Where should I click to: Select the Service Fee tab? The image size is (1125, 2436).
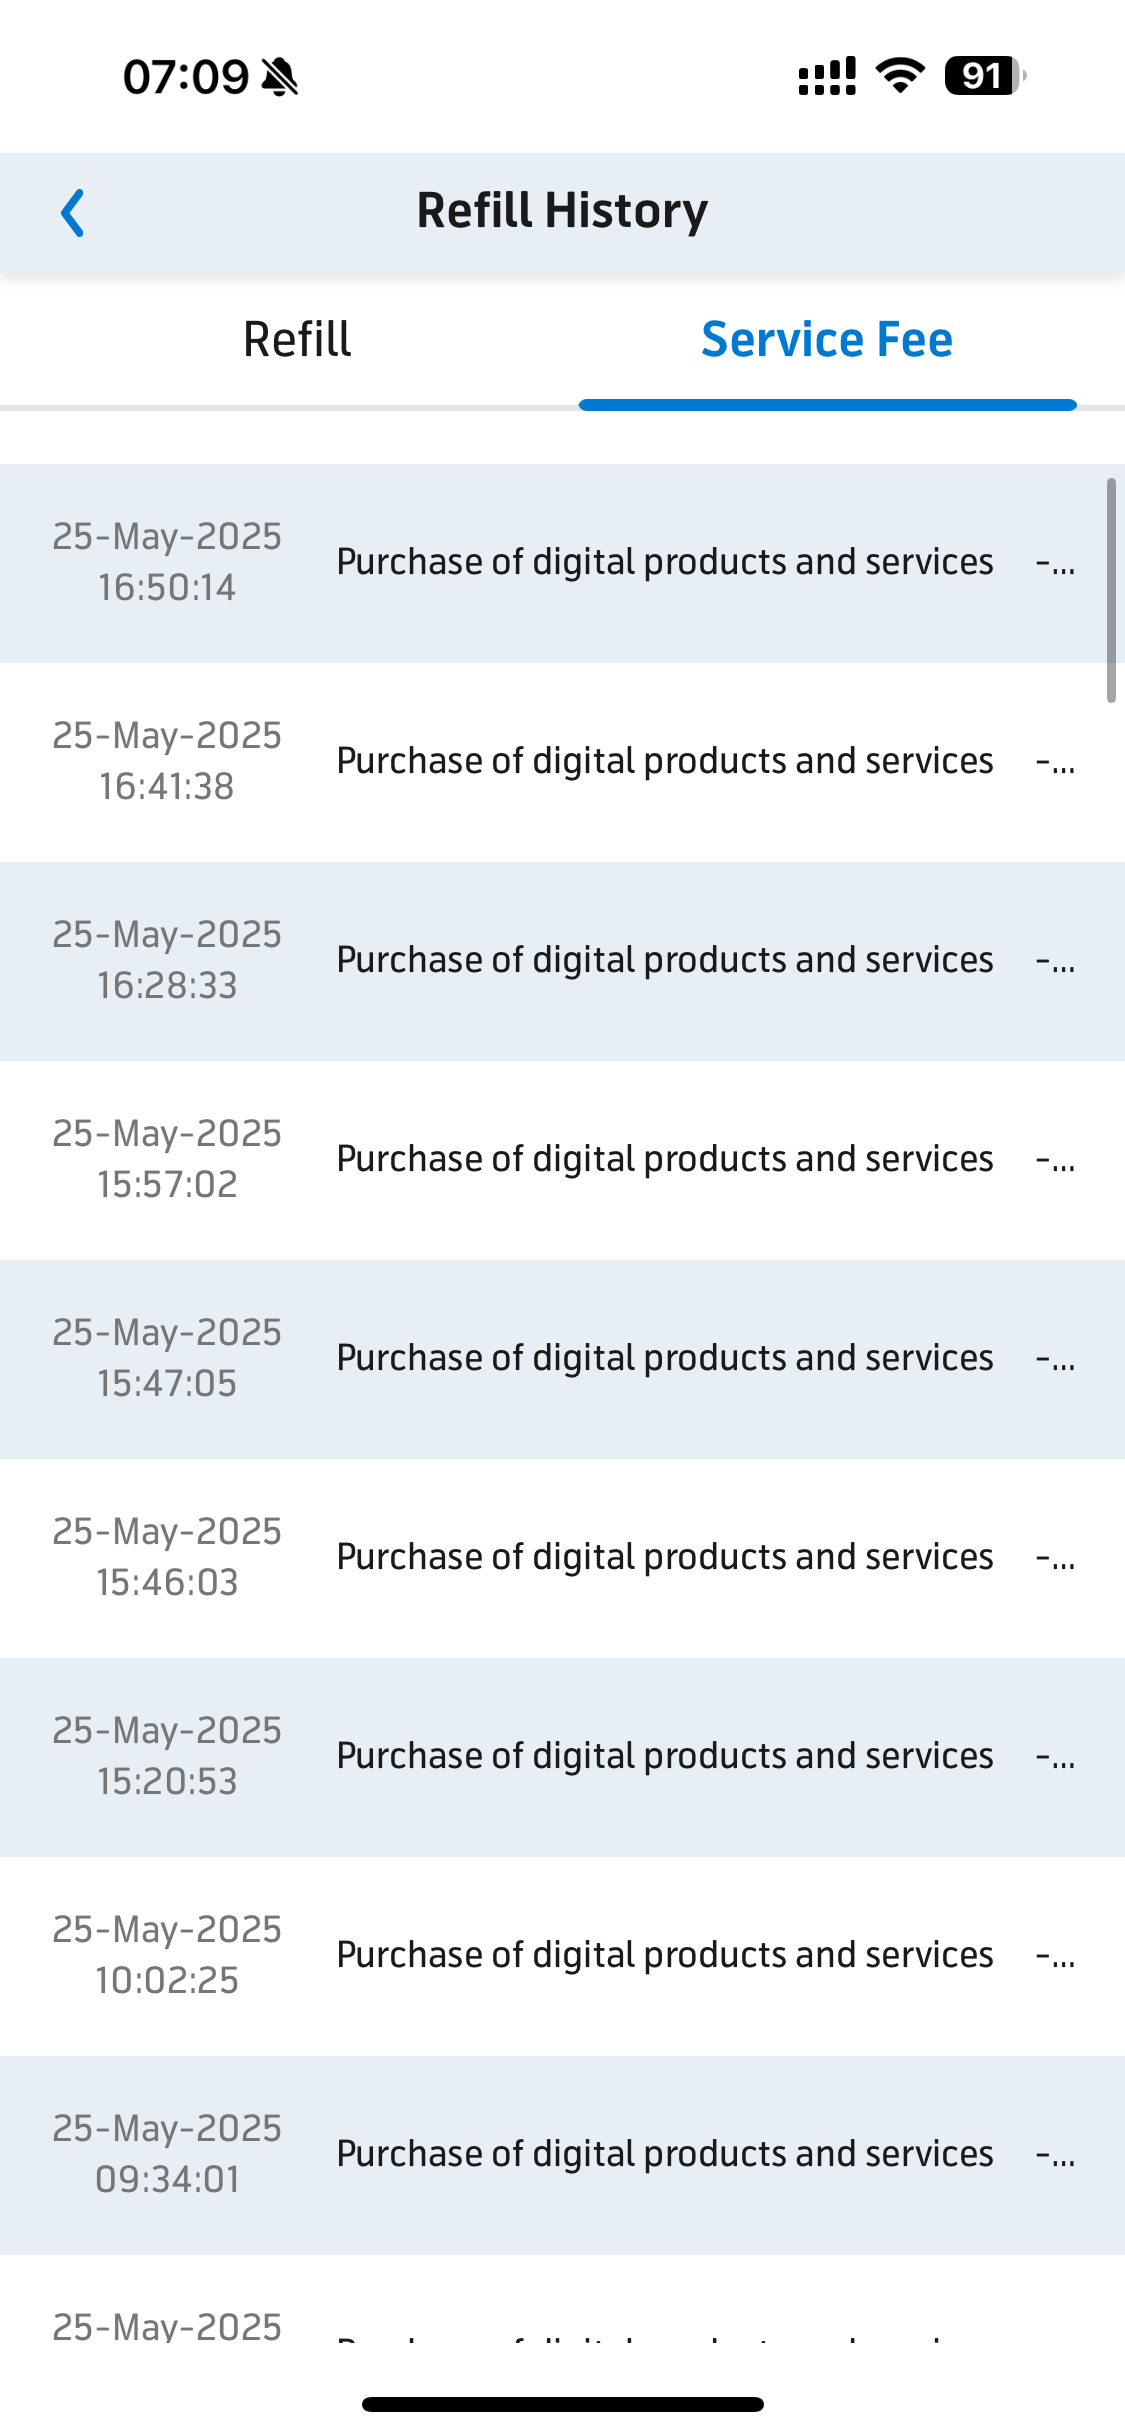coord(827,340)
